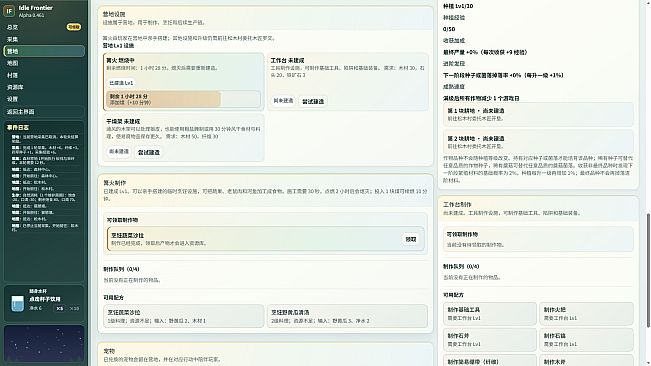Select the 第 2 块耕地 farmland plot card

pos(538,142)
